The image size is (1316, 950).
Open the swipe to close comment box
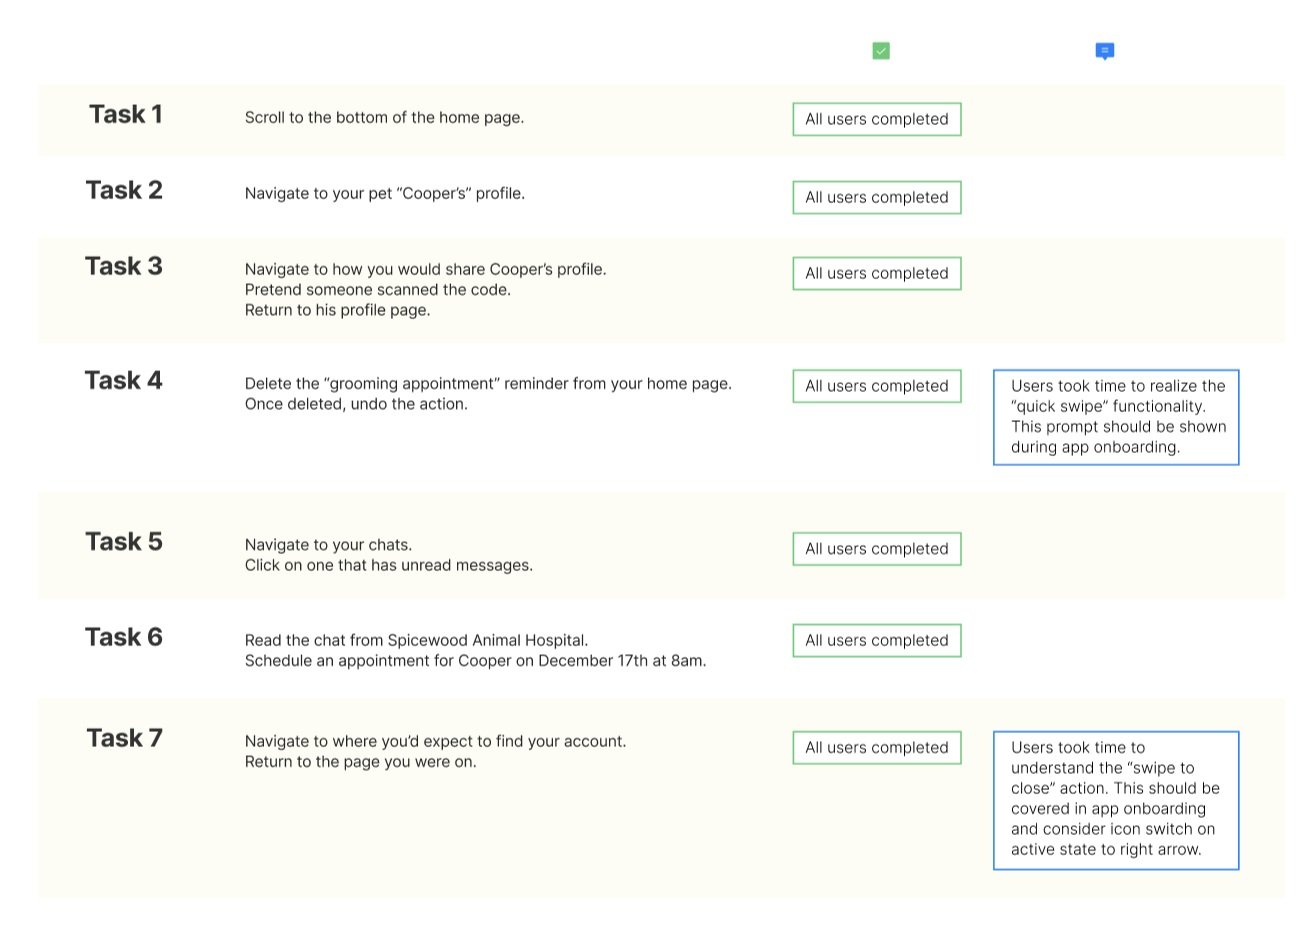pyautogui.click(x=1116, y=800)
